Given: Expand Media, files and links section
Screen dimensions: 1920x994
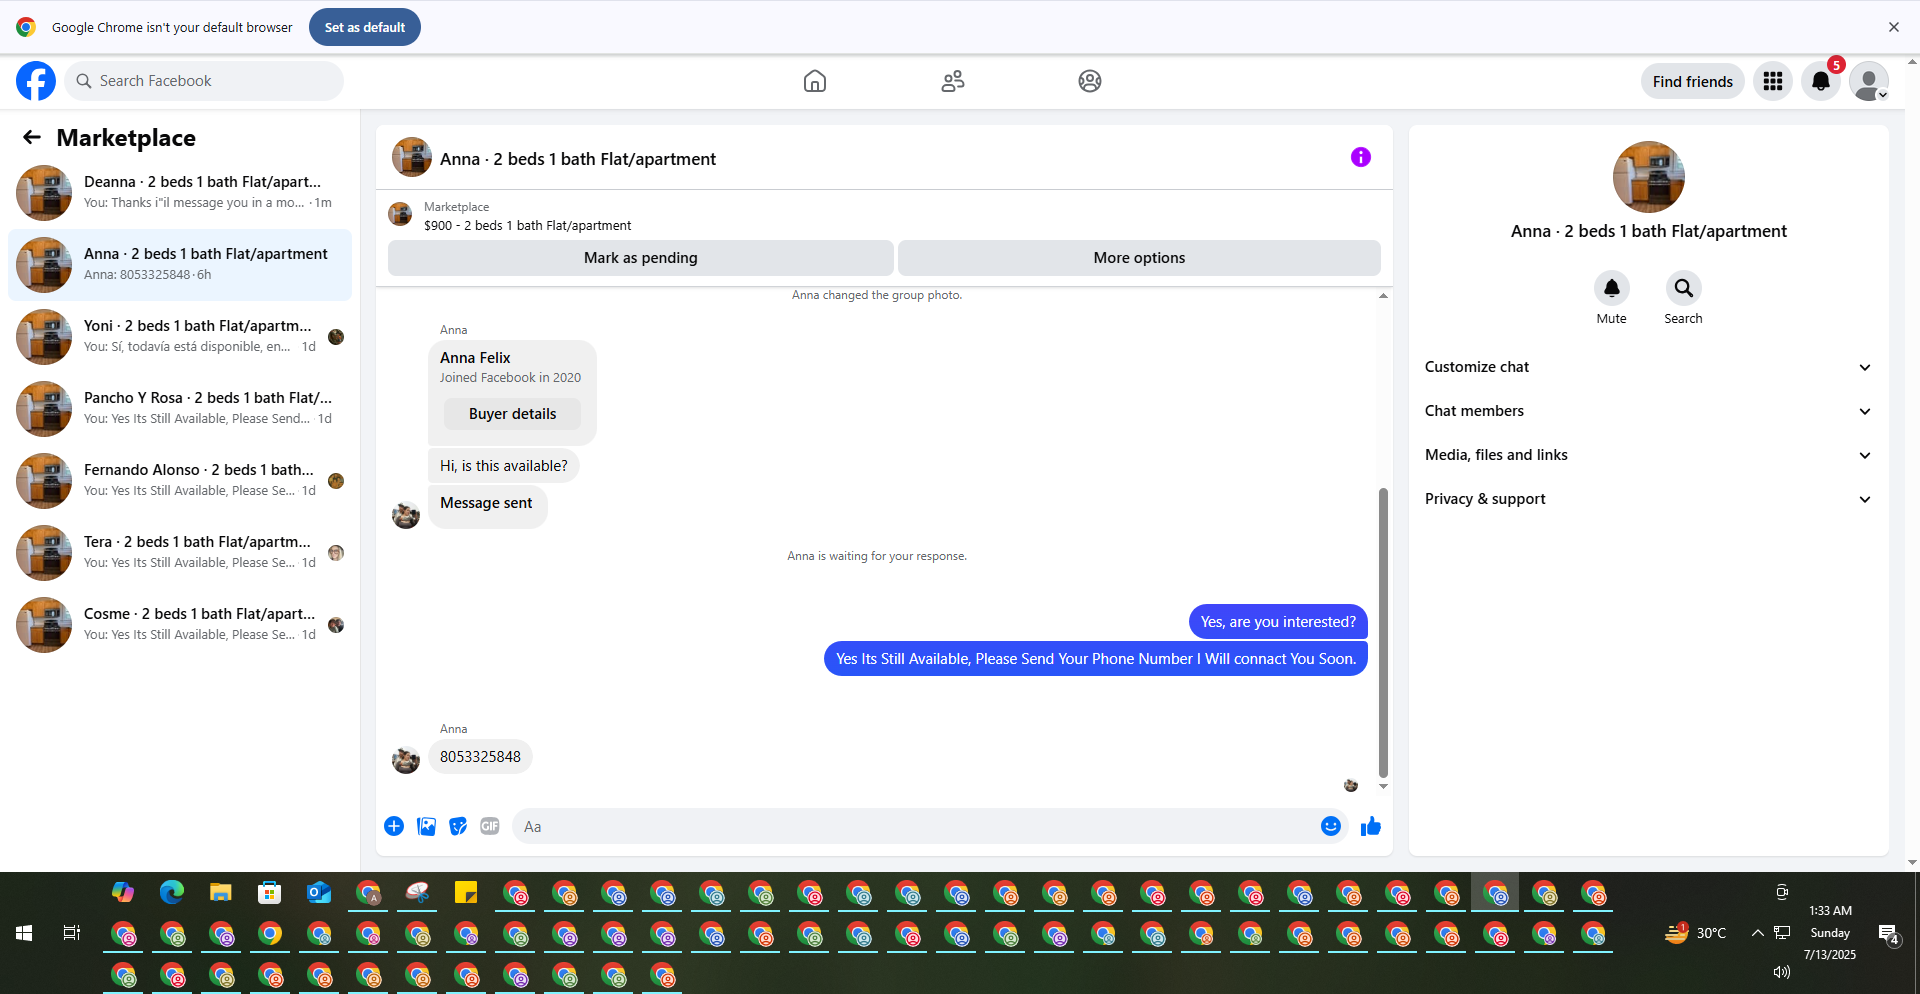Looking at the screenshot, I should 1648,455.
